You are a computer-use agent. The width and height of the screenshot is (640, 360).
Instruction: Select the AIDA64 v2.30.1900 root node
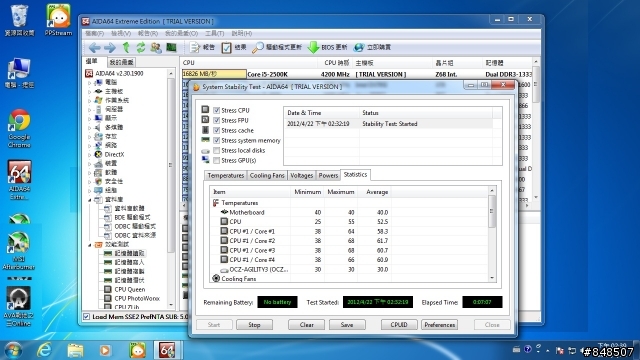[x=119, y=73]
